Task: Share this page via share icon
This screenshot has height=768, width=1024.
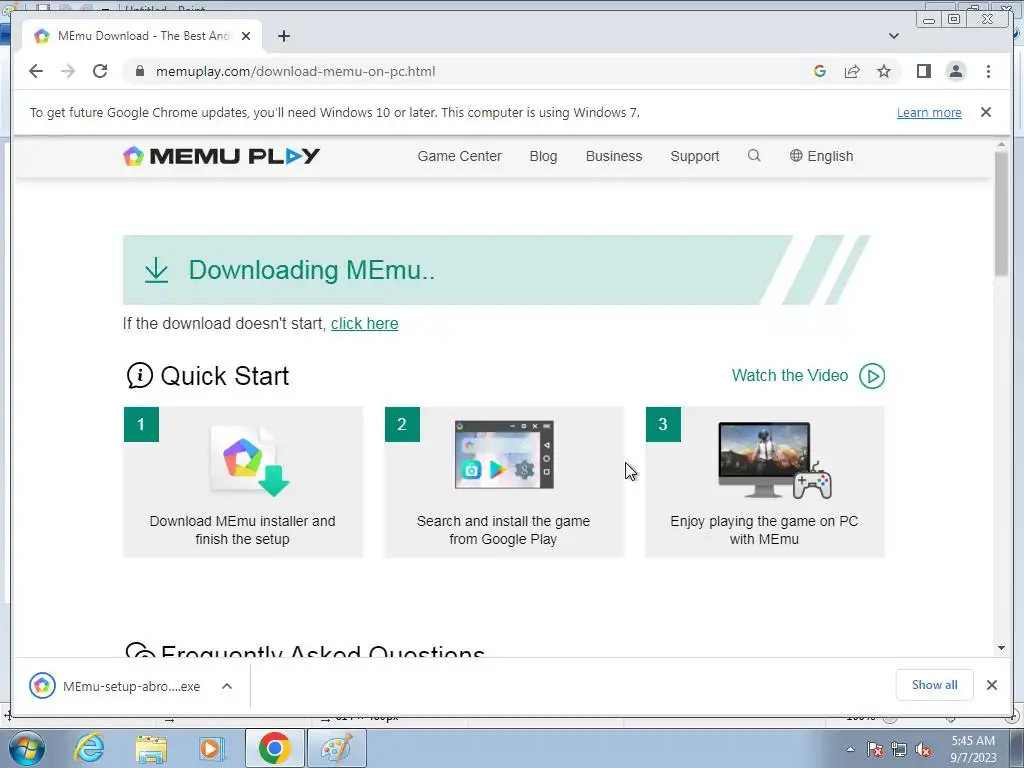Action: click(852, 71)
